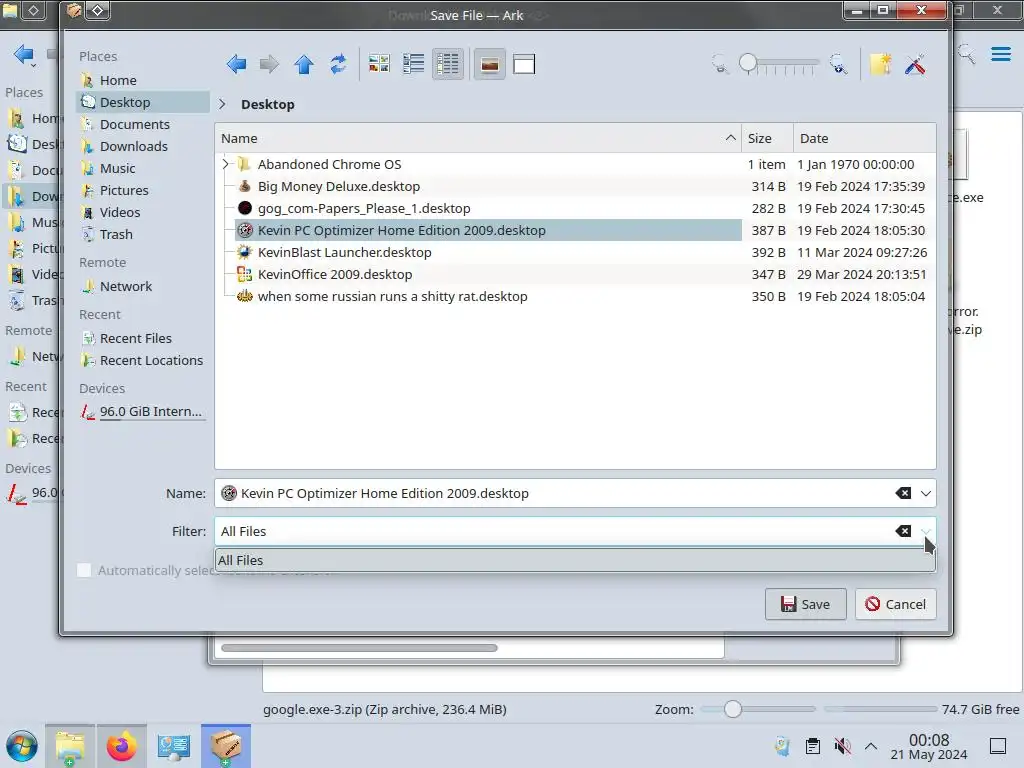Click the back arrow in the background window

coord(24,54)
